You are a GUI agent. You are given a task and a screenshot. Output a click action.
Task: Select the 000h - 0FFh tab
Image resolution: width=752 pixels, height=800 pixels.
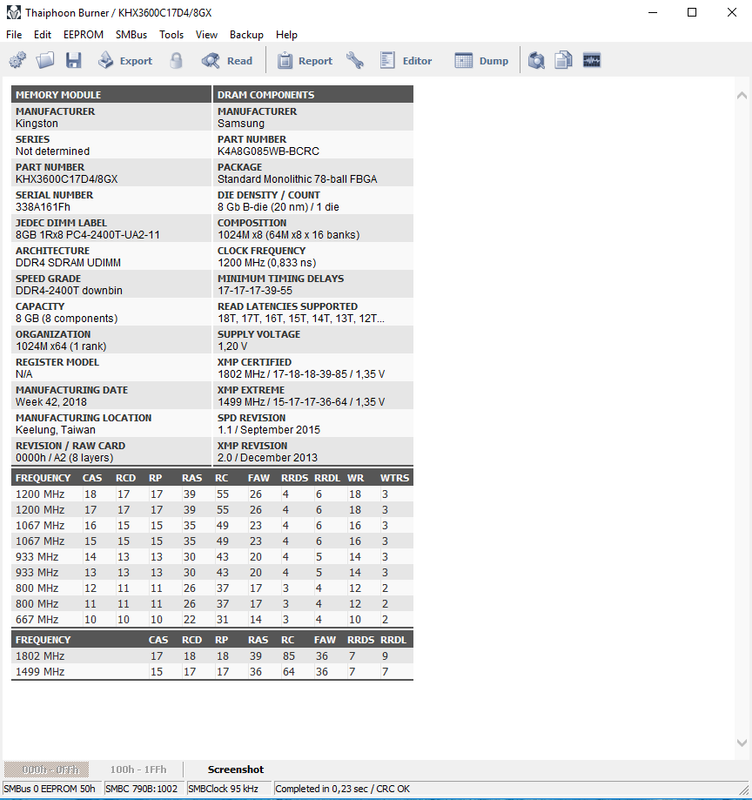pos(46,769)
